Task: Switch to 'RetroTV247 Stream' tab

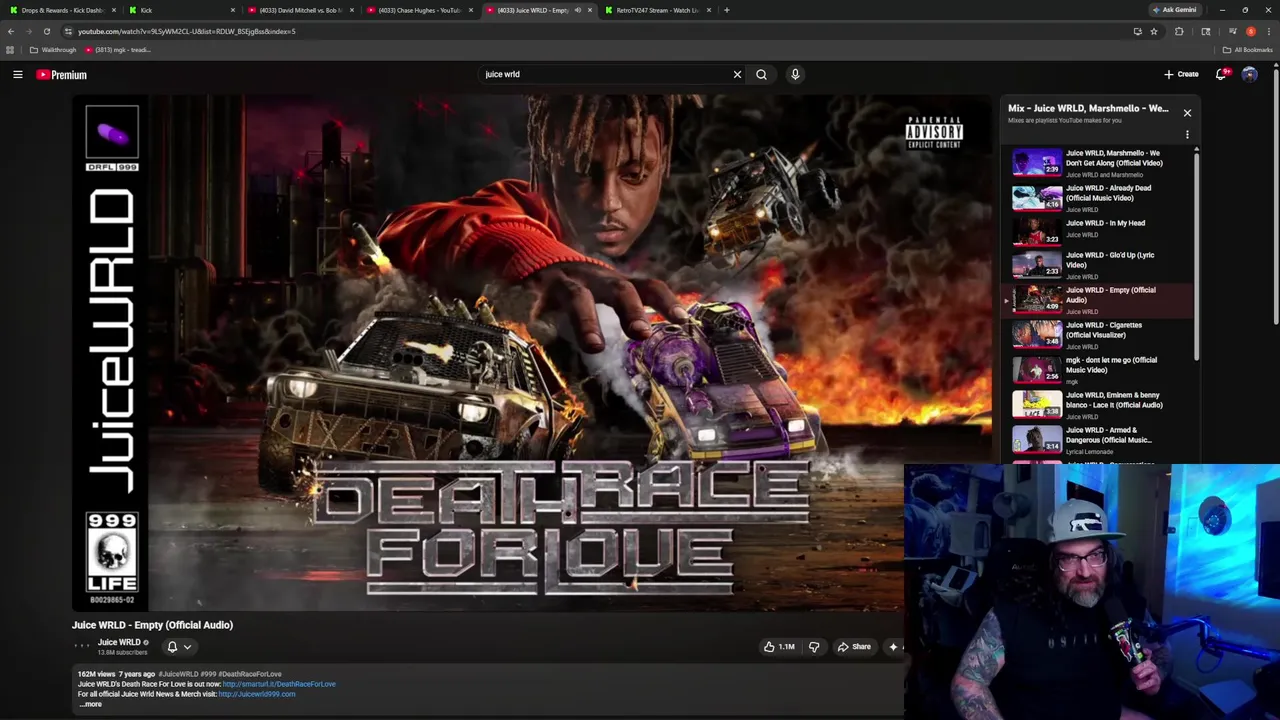Action: 657,10
